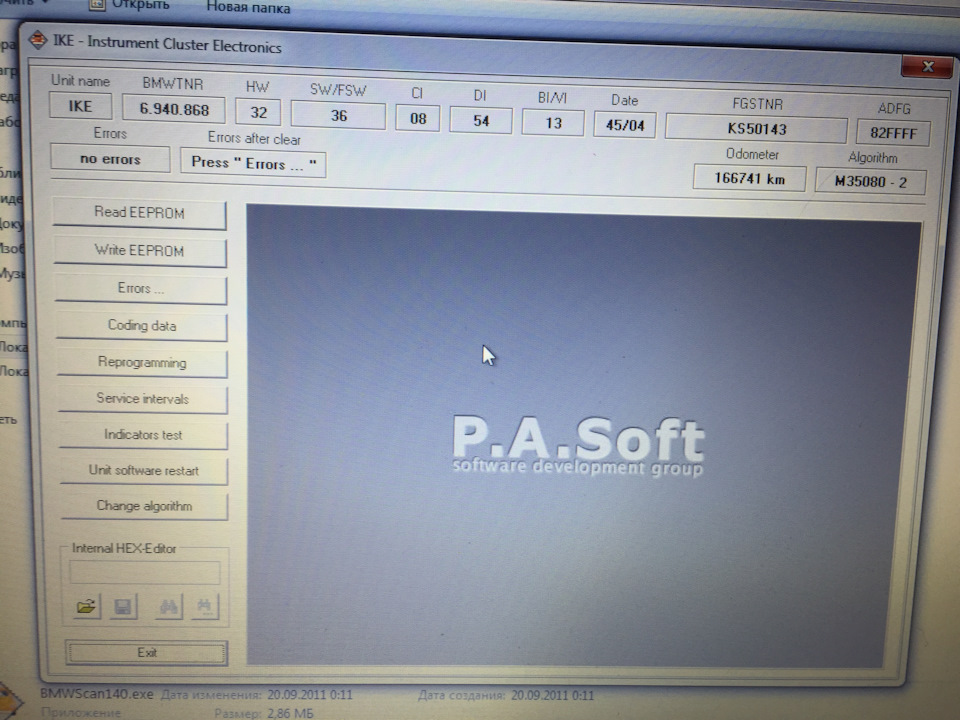Close the IKE window with red X
Viewport: 960px width, 720px height.
tap(927, 66)
